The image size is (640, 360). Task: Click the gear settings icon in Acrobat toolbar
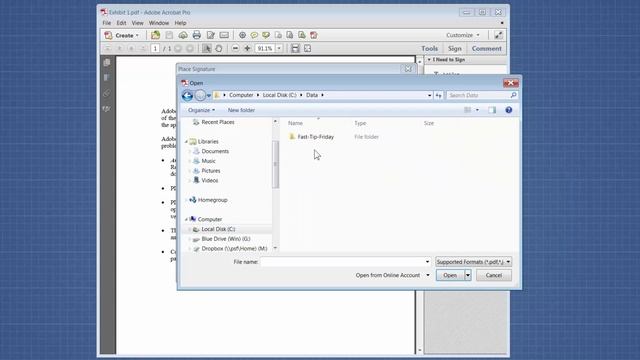pos(242,35)
